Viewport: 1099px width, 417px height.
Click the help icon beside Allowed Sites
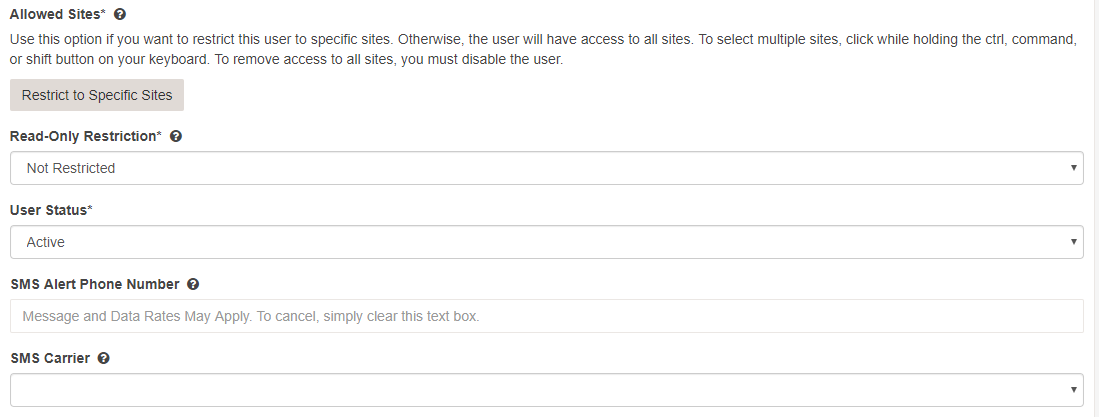pyautogui.click(x=120, y=14)
